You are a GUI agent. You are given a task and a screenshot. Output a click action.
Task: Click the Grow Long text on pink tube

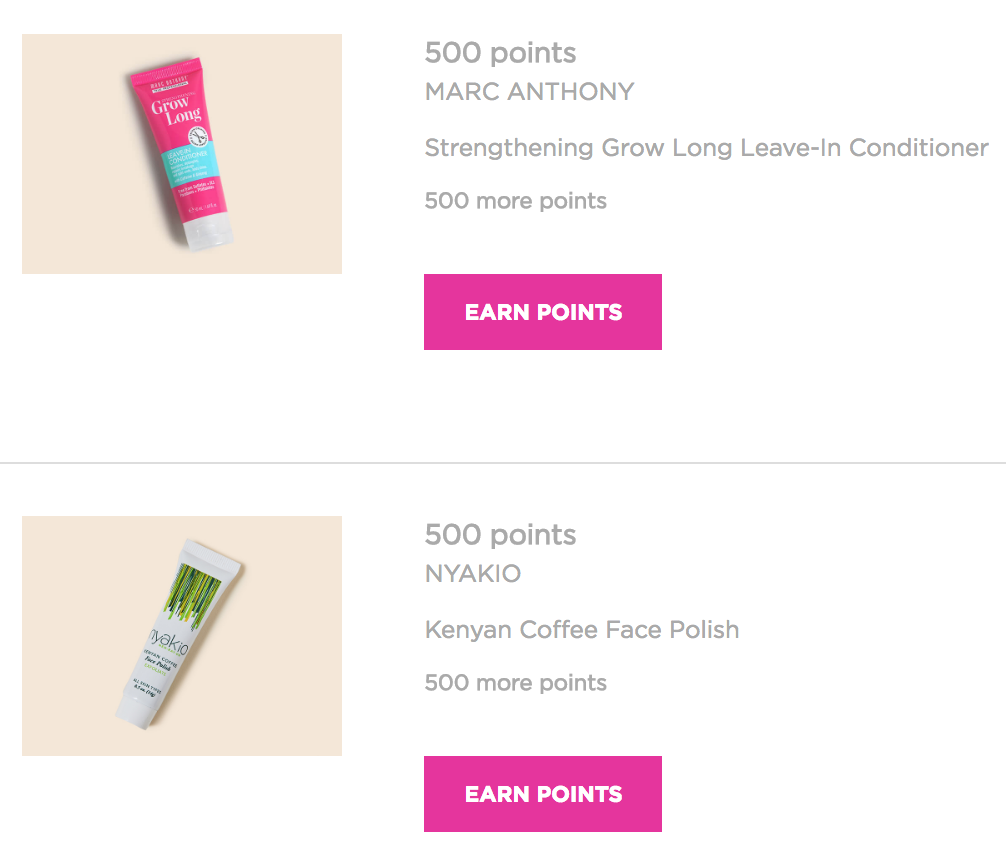click(x=176, y=110)
